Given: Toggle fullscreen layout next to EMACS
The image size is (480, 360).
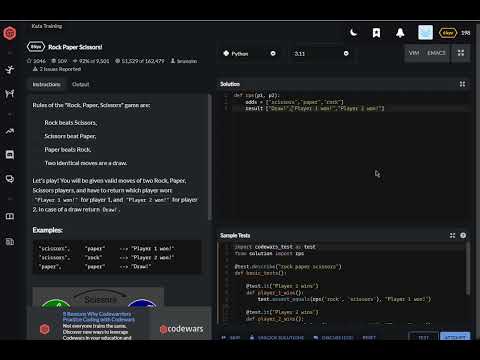Looking at the screenshot, I should (461, 53).
